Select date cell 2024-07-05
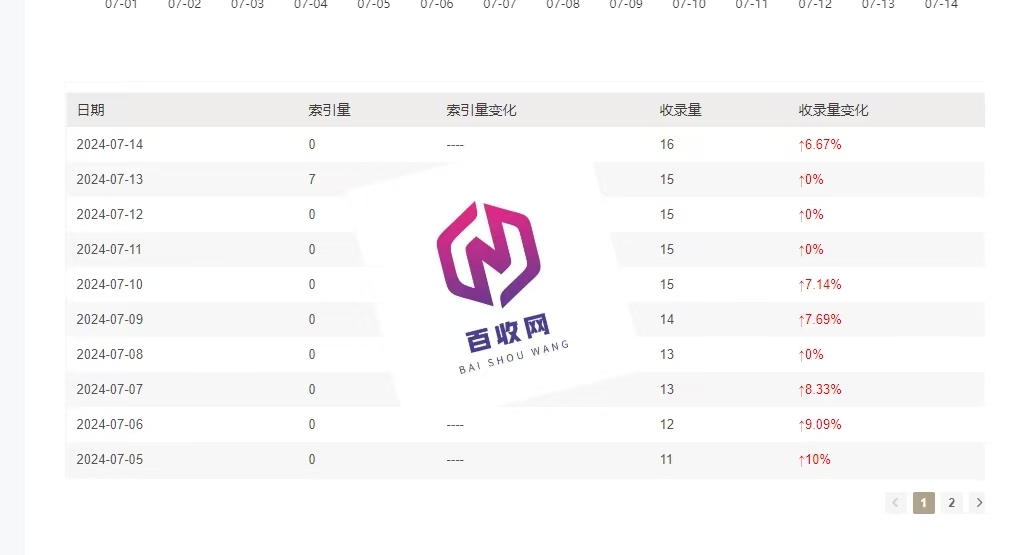 point(110,460)
